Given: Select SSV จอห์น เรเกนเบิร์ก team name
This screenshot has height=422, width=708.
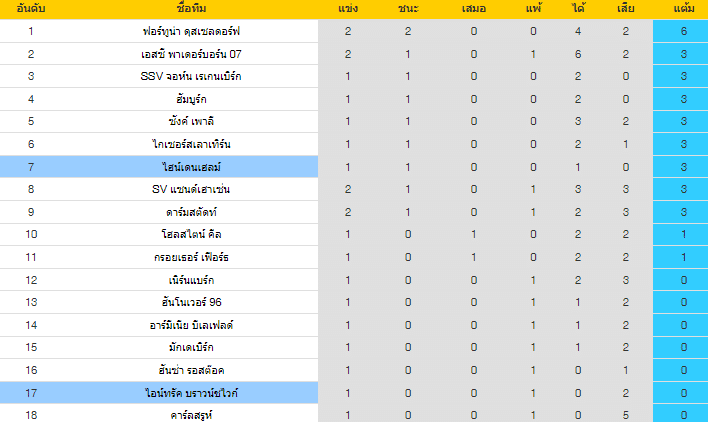Looking at the screenshot, I should [191, 76].
